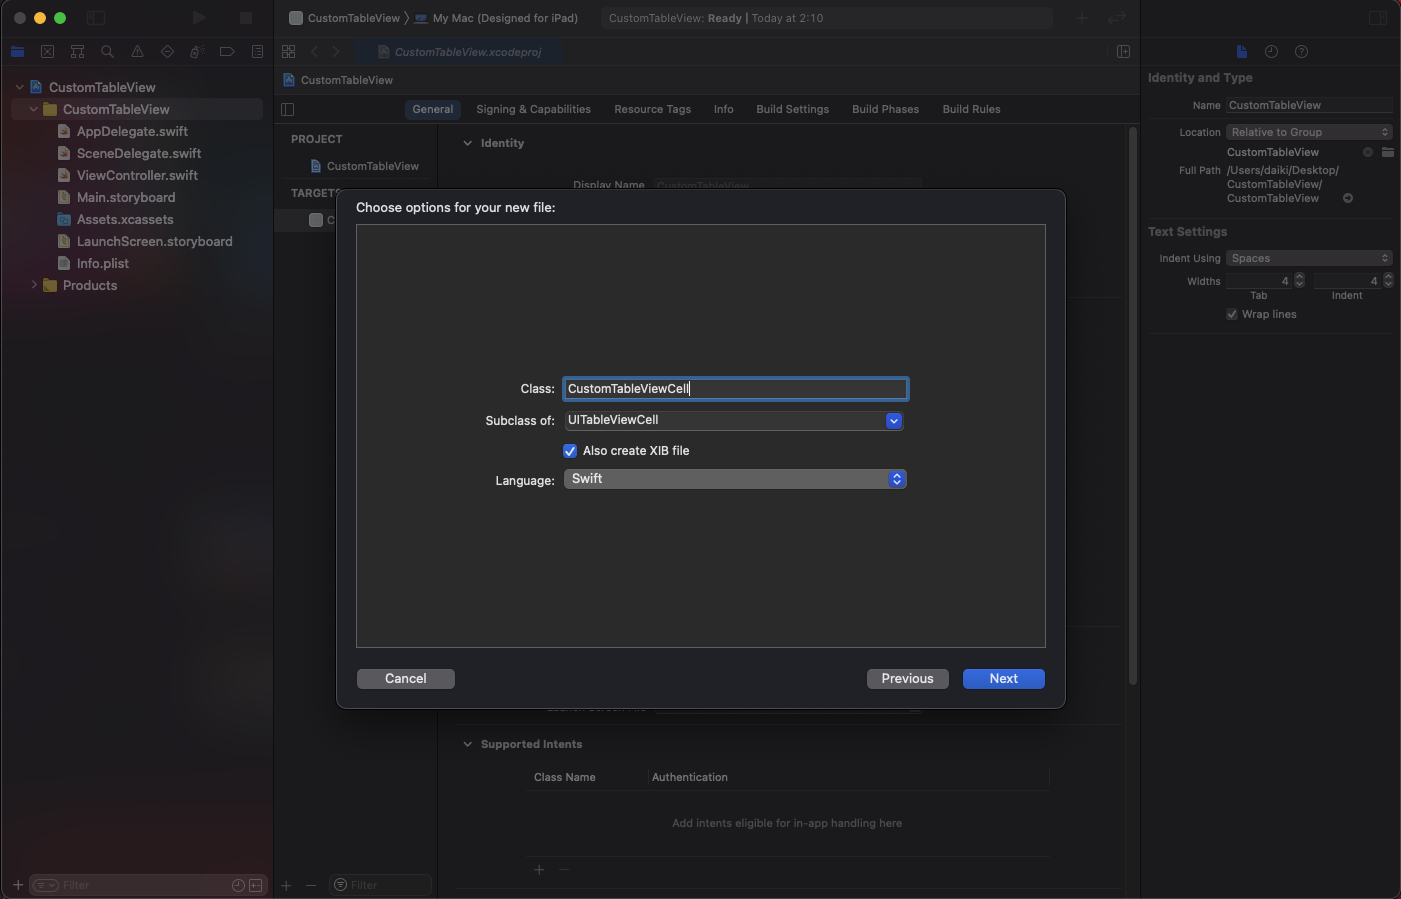The image size is (1401, 899).
Task: Select the Quick Help inspector icon
Action: [x=1301, y=52]
